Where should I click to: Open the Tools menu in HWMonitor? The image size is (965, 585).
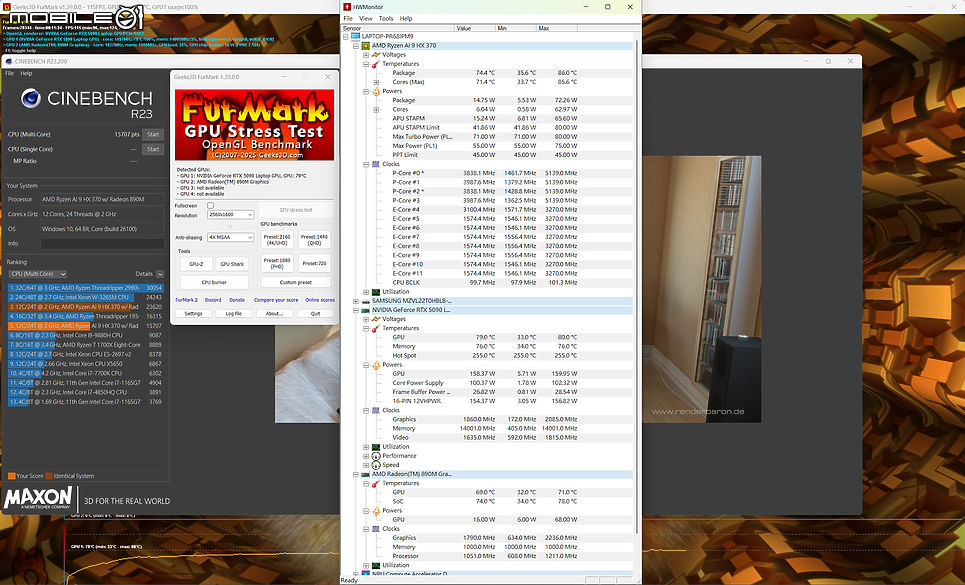[386, 18]
